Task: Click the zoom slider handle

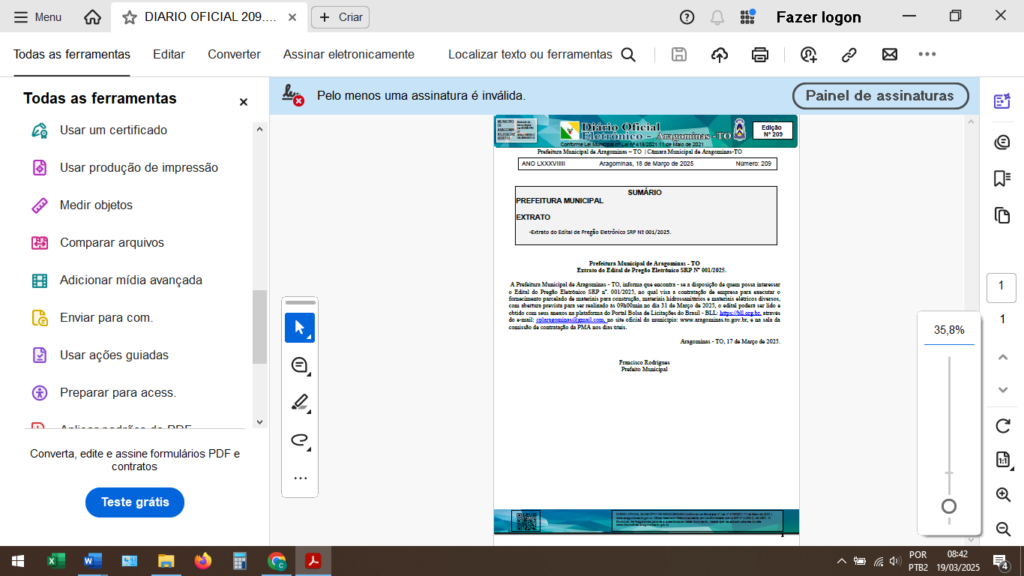Action: (949, 506)
